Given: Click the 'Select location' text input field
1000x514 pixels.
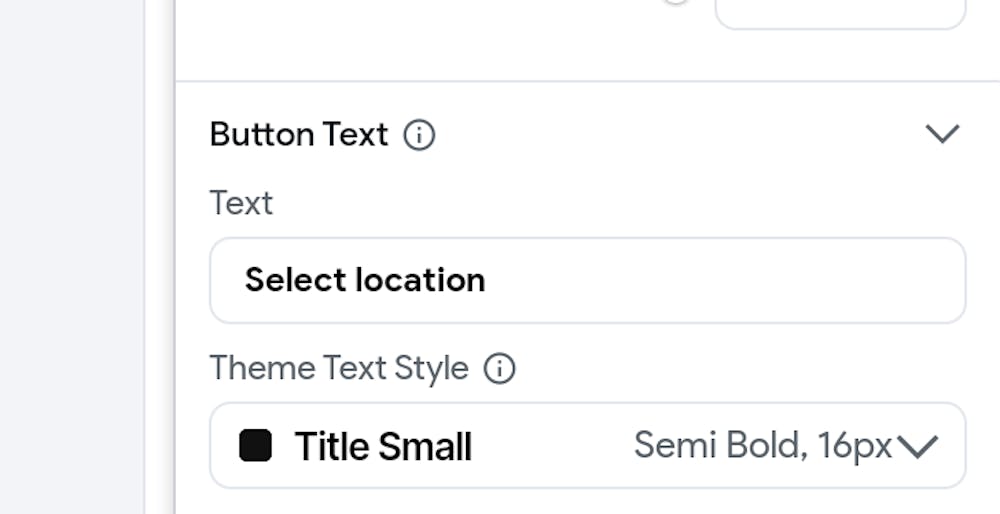Looking at the screenshot, I should pos(586,280).
